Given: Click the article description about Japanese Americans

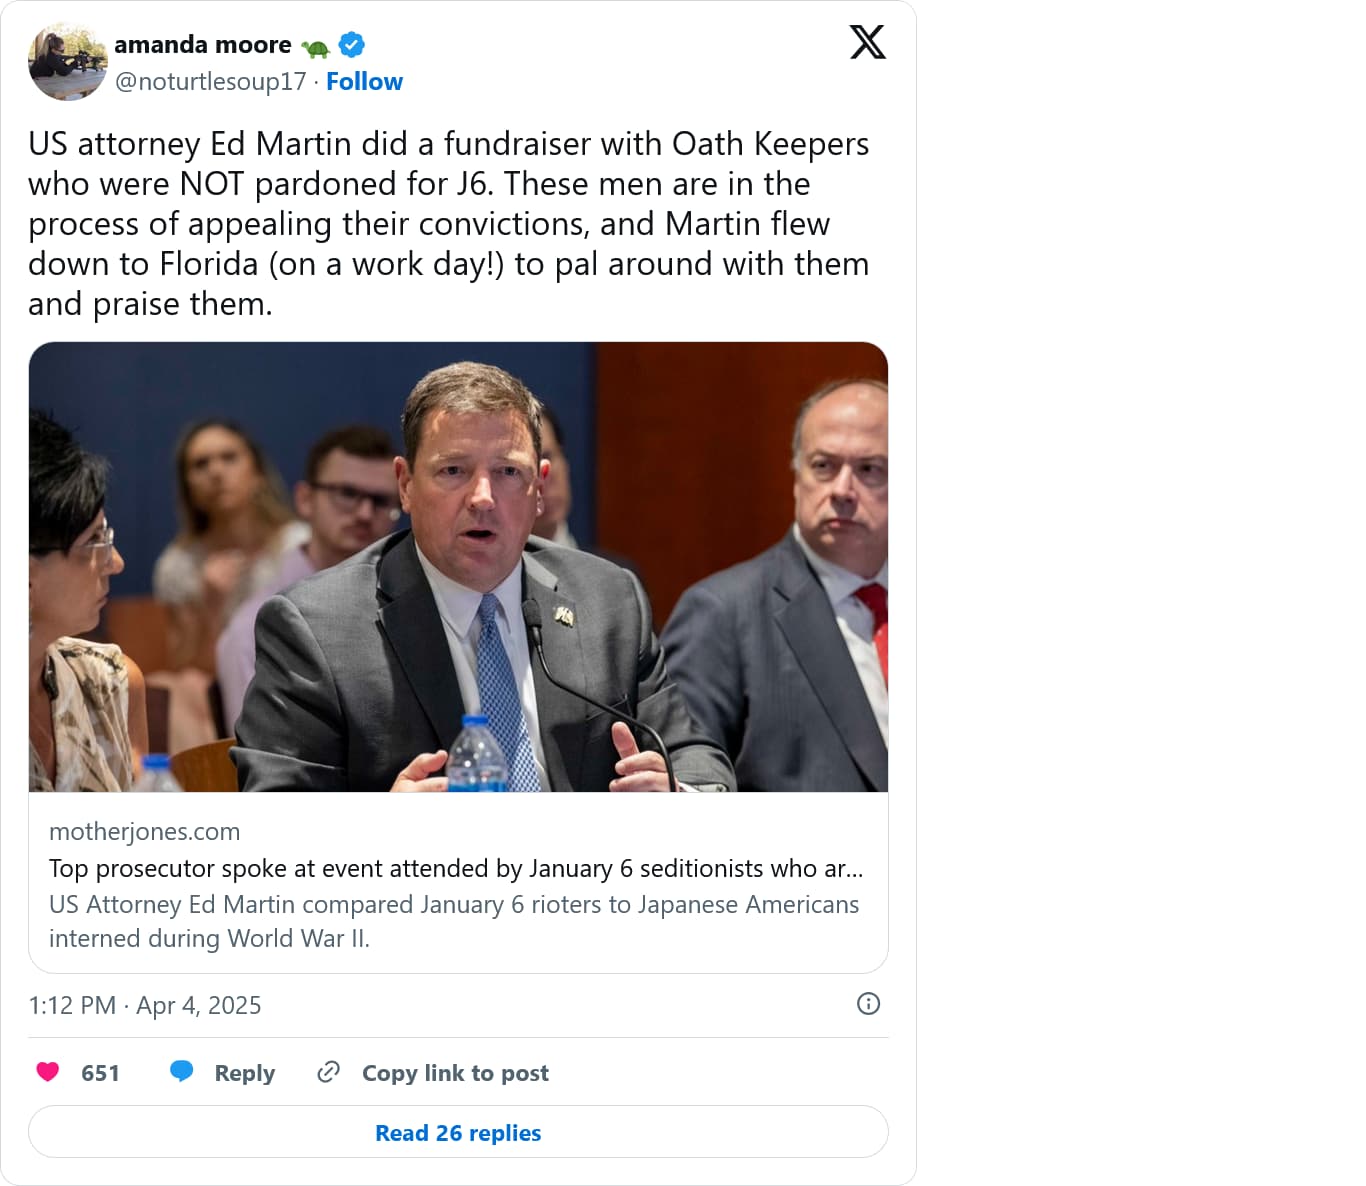Looking at the screenshot, I should [453, 921].
